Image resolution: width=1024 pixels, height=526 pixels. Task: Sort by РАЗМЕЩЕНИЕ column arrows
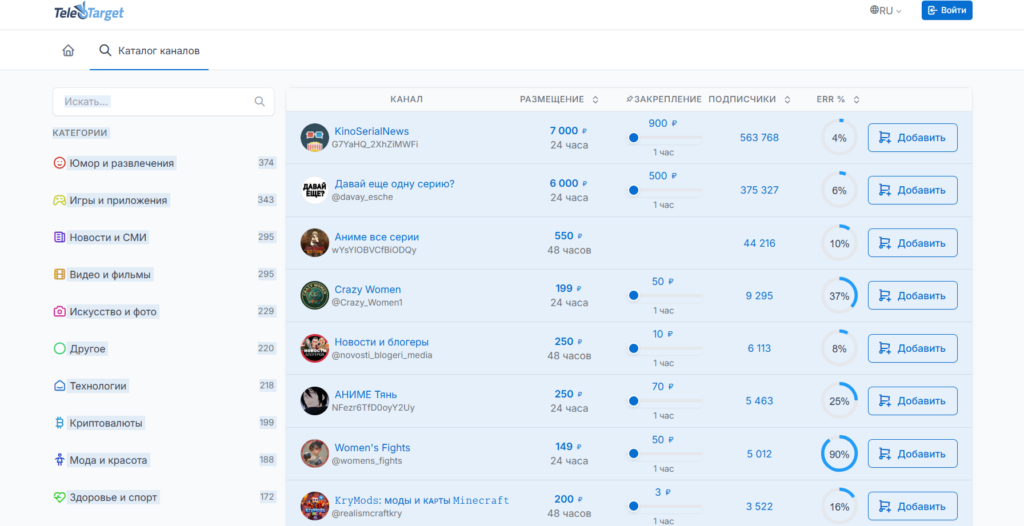click(595, 99)
